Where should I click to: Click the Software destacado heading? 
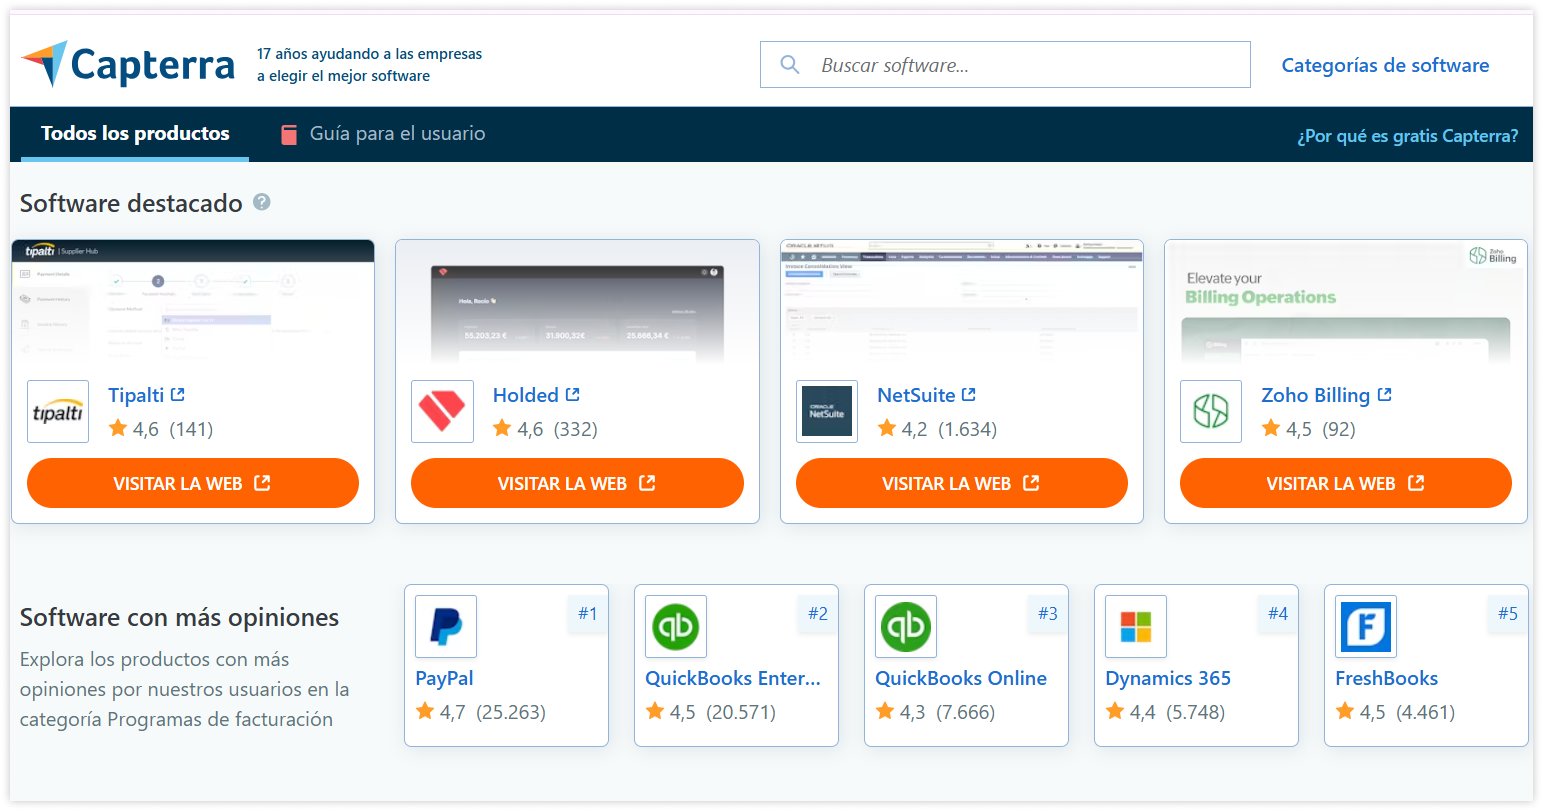[131, 203]
